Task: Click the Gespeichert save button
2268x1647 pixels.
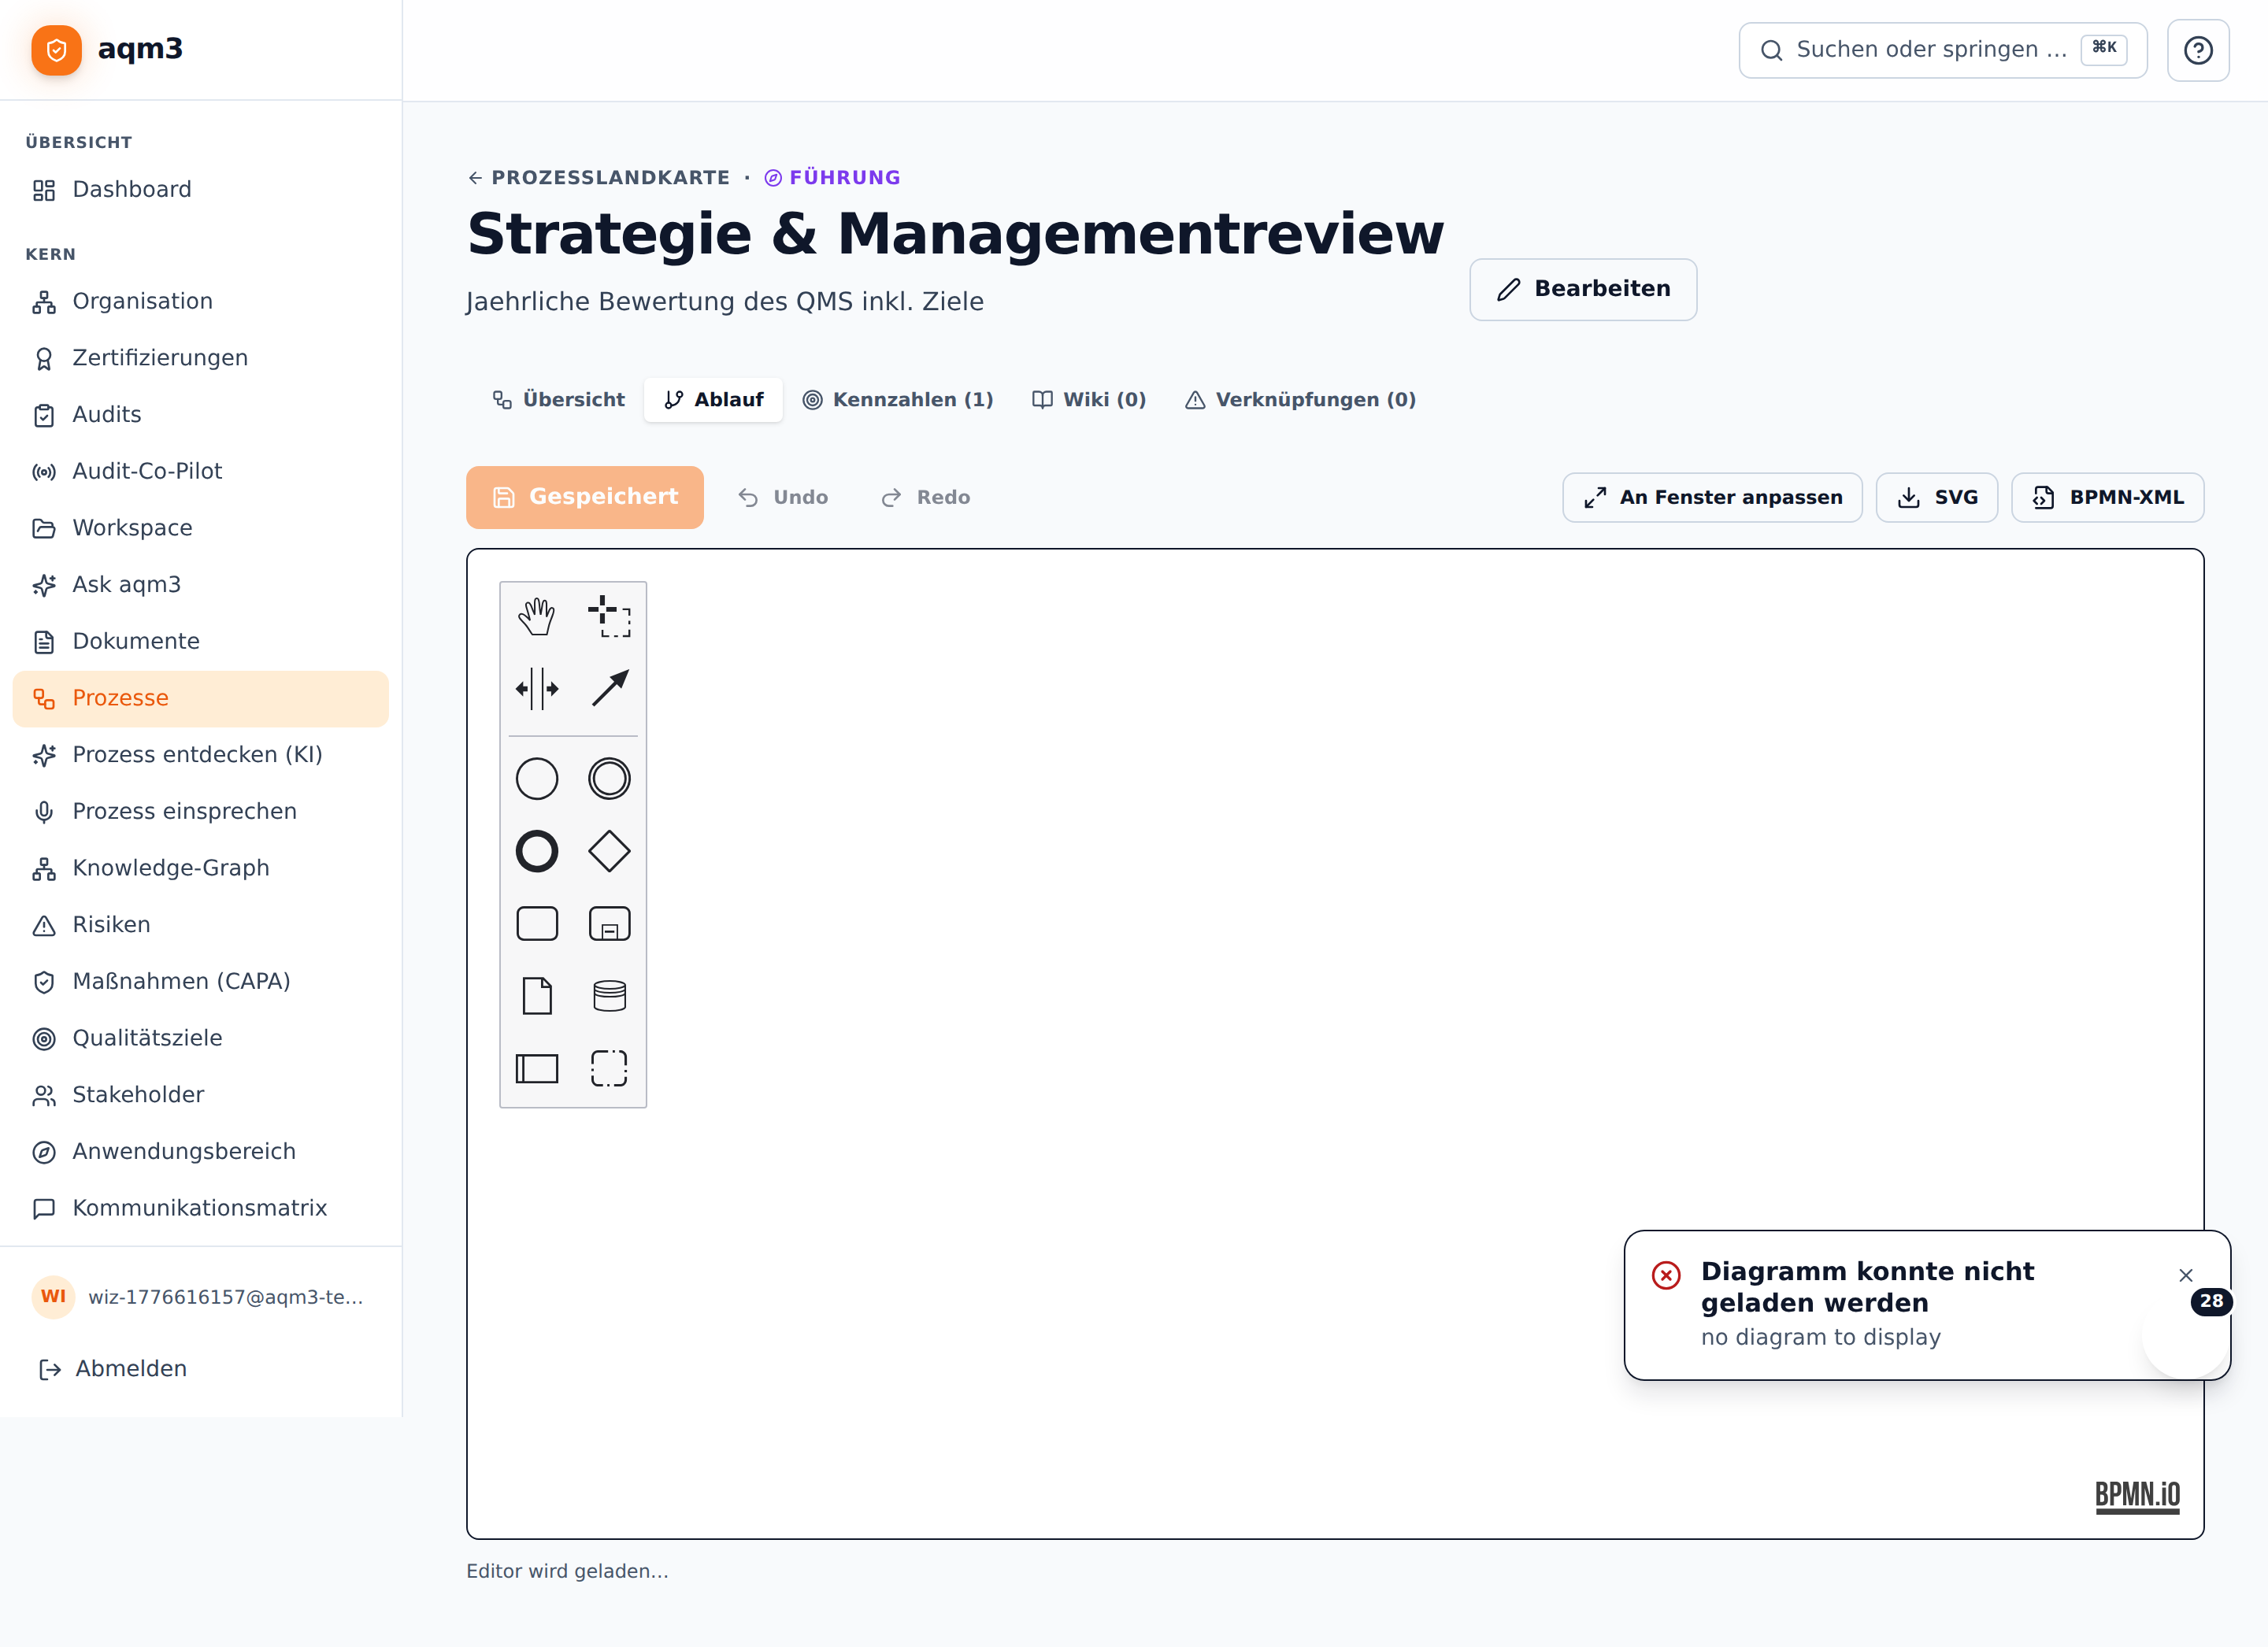Action: [585, 497]
